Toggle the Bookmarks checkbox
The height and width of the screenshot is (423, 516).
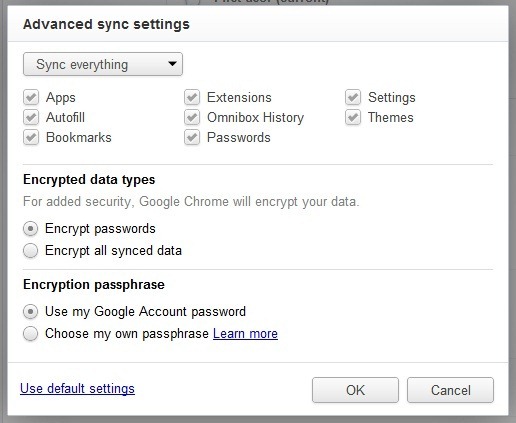(31, 137)
